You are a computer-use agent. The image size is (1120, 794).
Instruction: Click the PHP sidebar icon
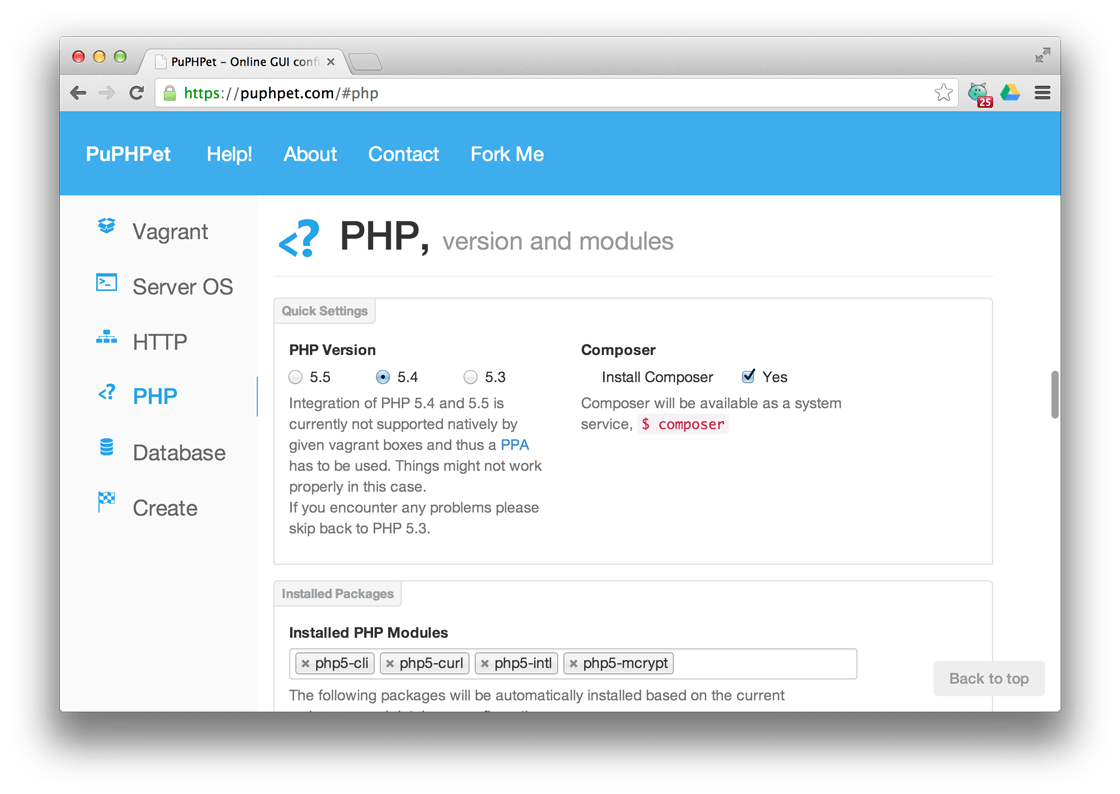click(x=106, y=393)
